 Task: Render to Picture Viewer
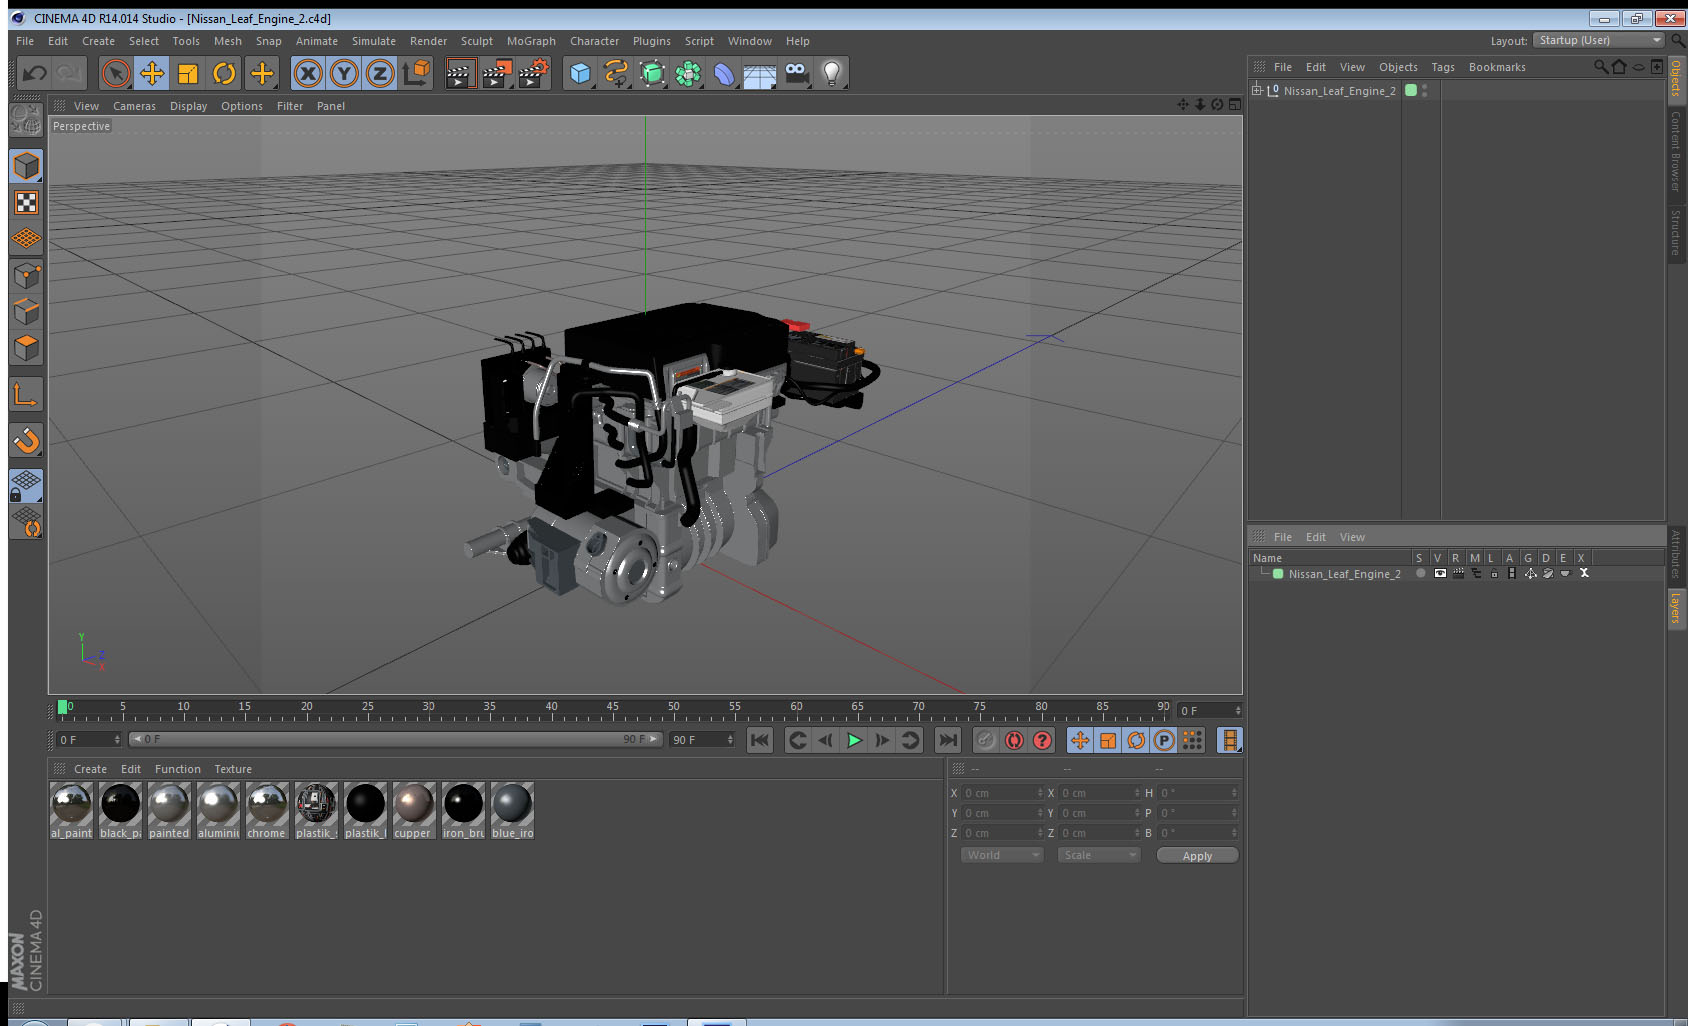(x=496, y=73)
